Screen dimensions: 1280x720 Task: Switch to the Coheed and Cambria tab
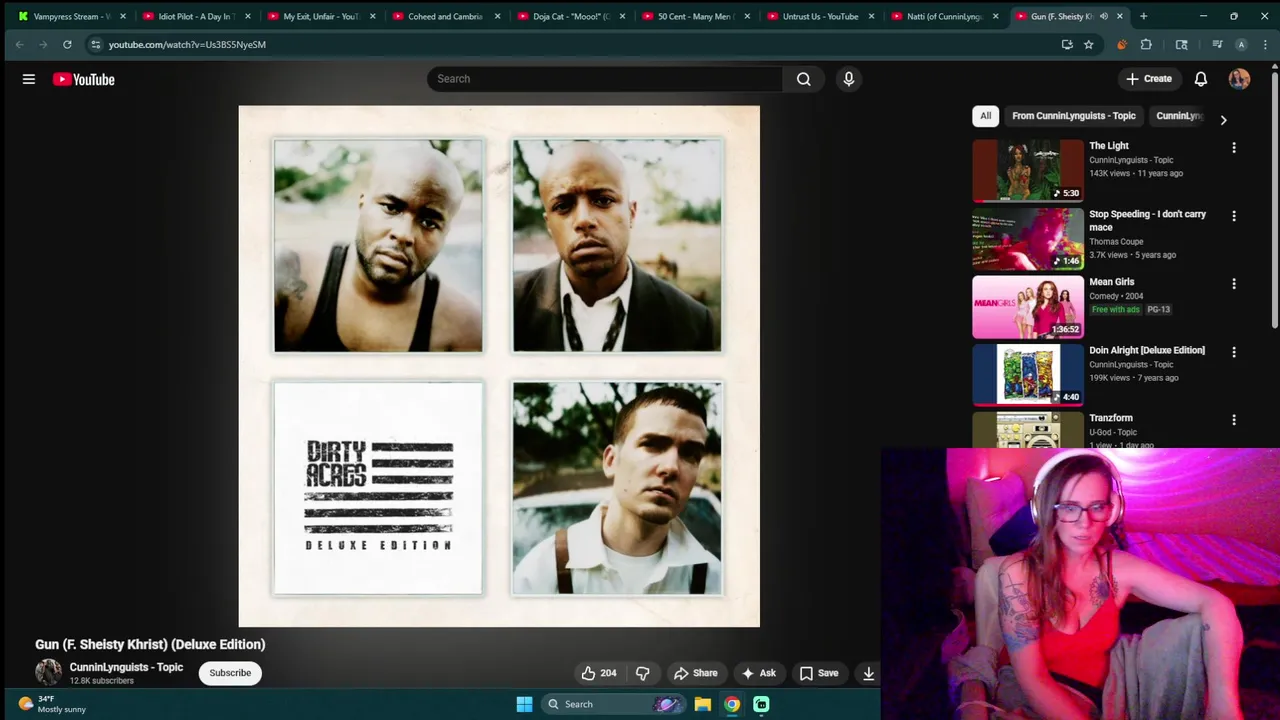click(446, 16)
